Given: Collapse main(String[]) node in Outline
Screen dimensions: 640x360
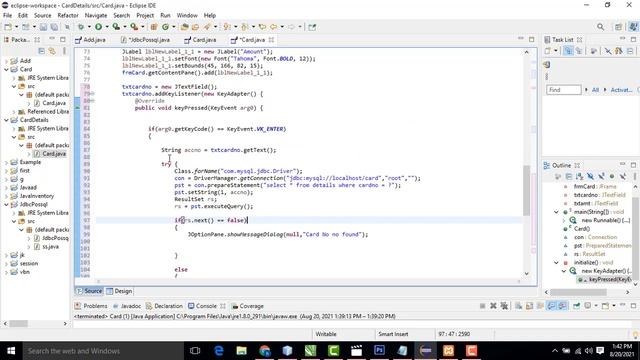Looking at the screenshot, I should tap(556, 212).
